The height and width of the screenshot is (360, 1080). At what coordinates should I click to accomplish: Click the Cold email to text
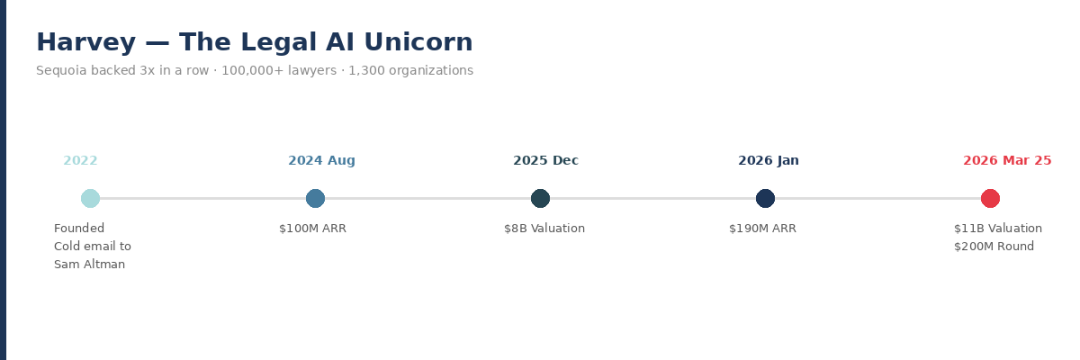[92, 246]
